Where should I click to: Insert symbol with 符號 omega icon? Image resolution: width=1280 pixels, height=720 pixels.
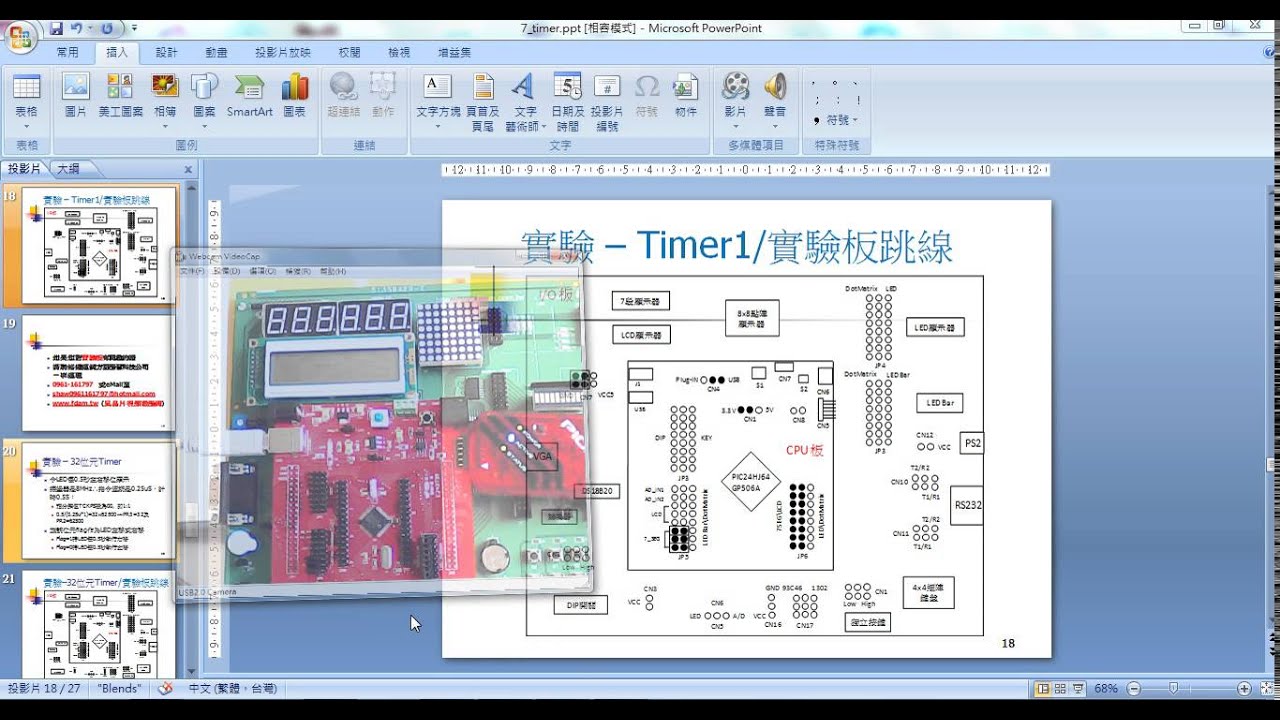(647, 96)
